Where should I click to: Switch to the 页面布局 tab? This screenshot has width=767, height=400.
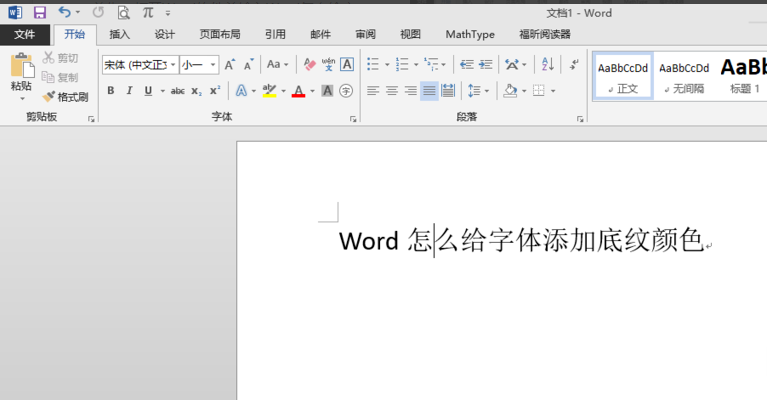pyautogui.click(x=220, y=34)
